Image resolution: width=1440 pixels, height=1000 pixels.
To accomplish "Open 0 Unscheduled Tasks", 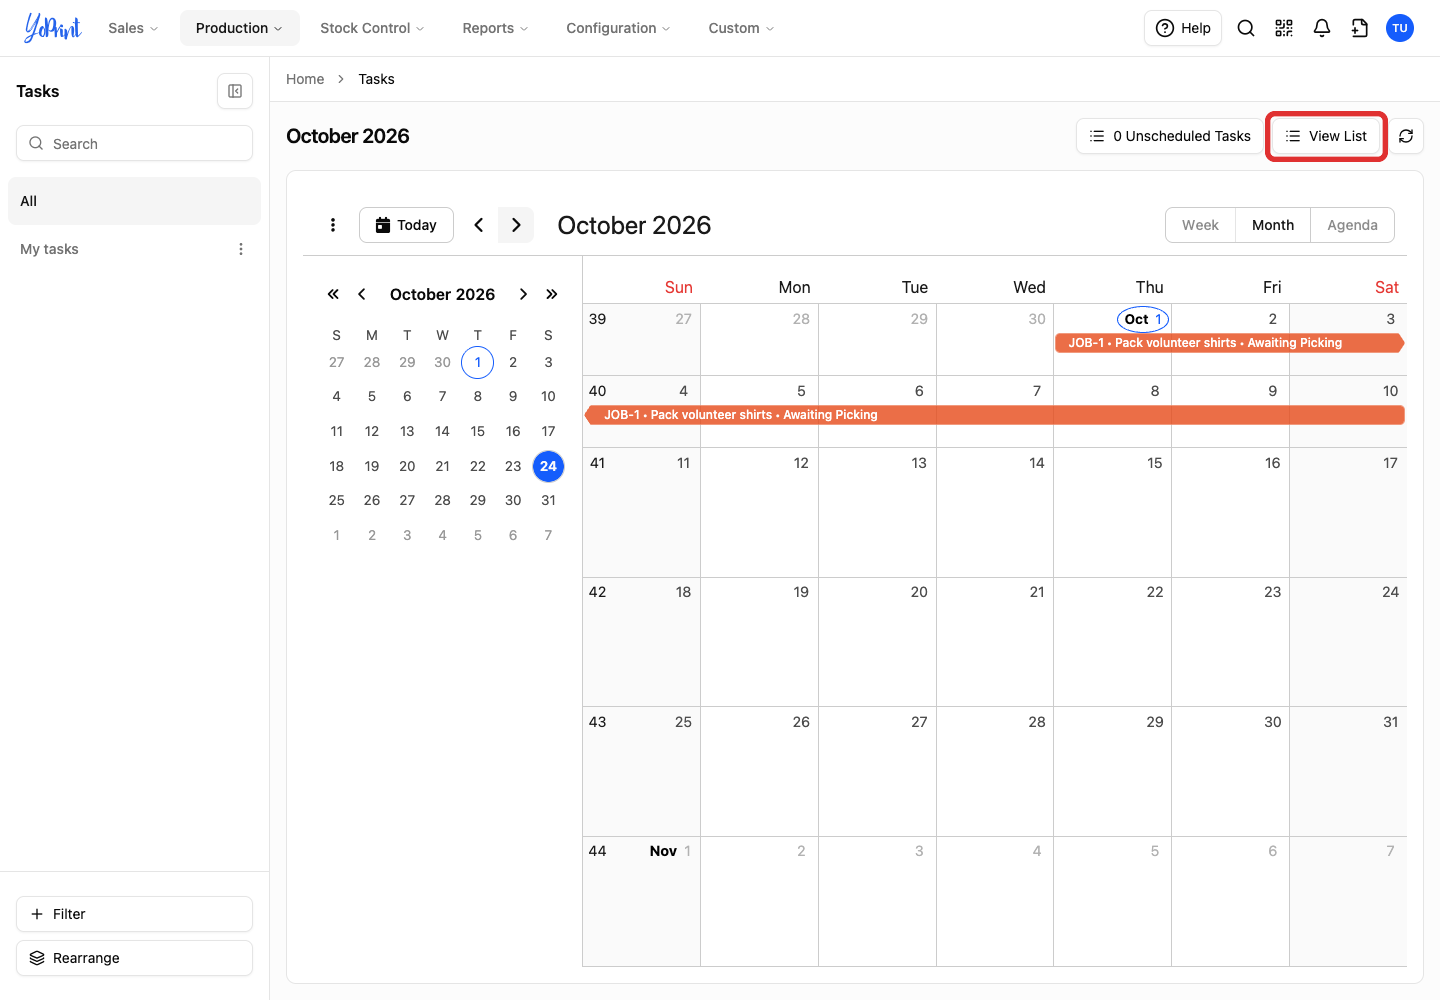I will pos(1170,136).
